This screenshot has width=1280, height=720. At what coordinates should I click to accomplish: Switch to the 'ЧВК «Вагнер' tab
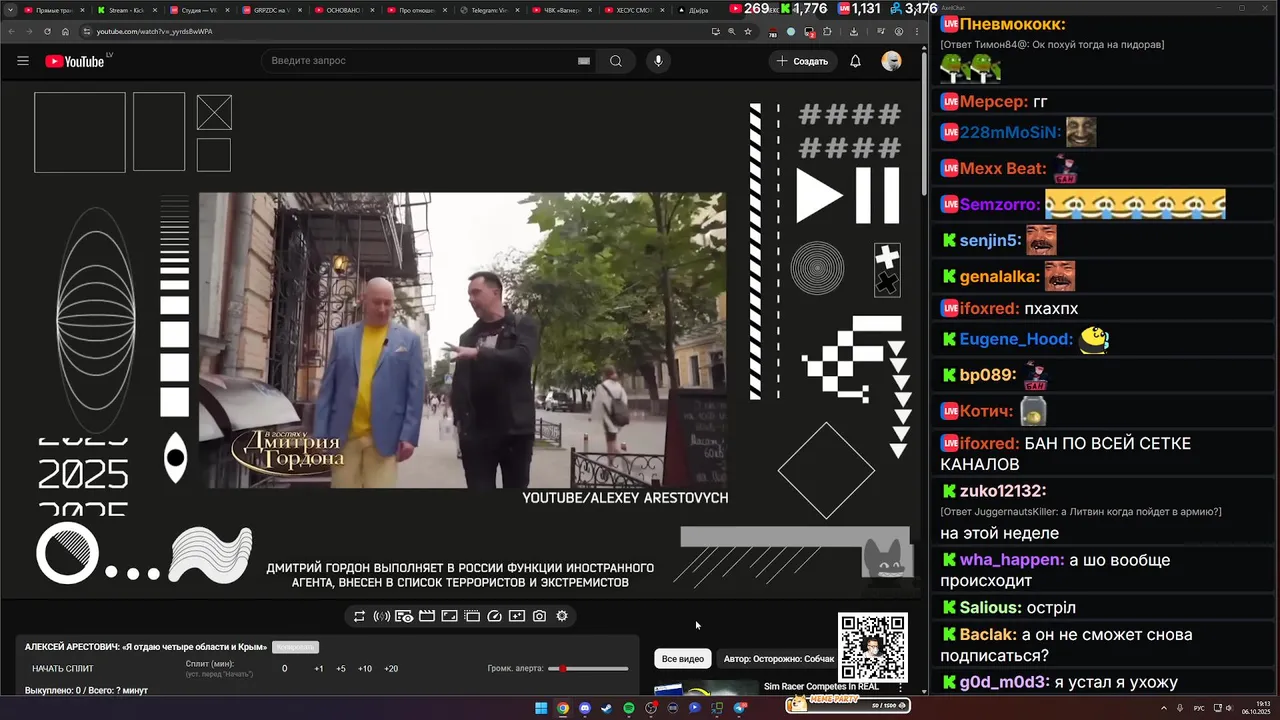562,10
